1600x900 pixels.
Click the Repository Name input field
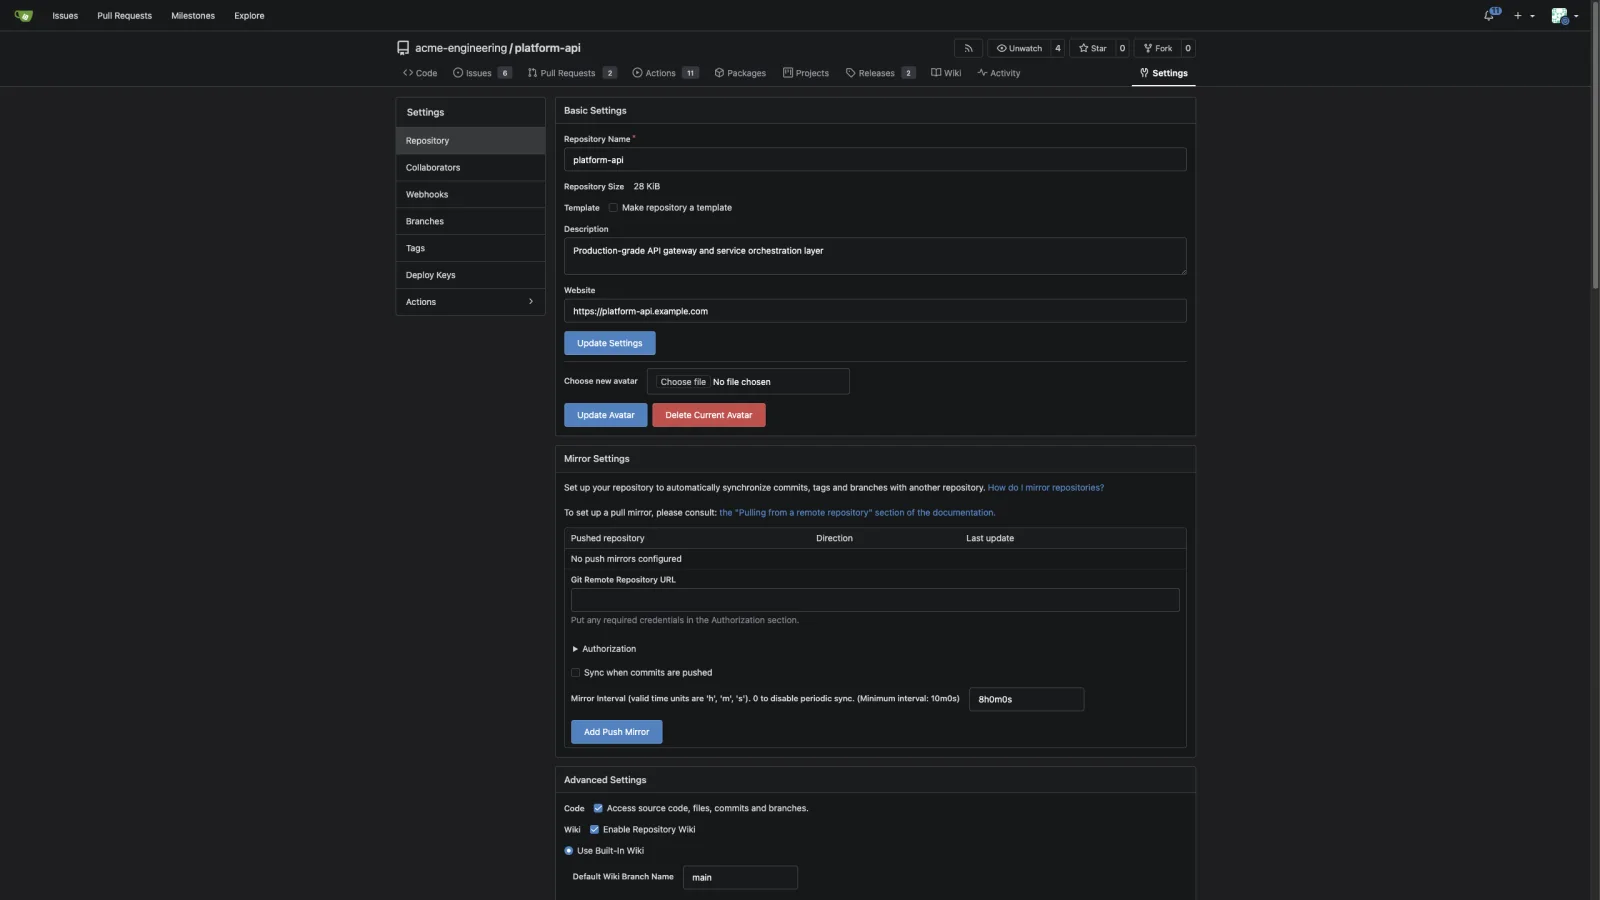point(875,160)
